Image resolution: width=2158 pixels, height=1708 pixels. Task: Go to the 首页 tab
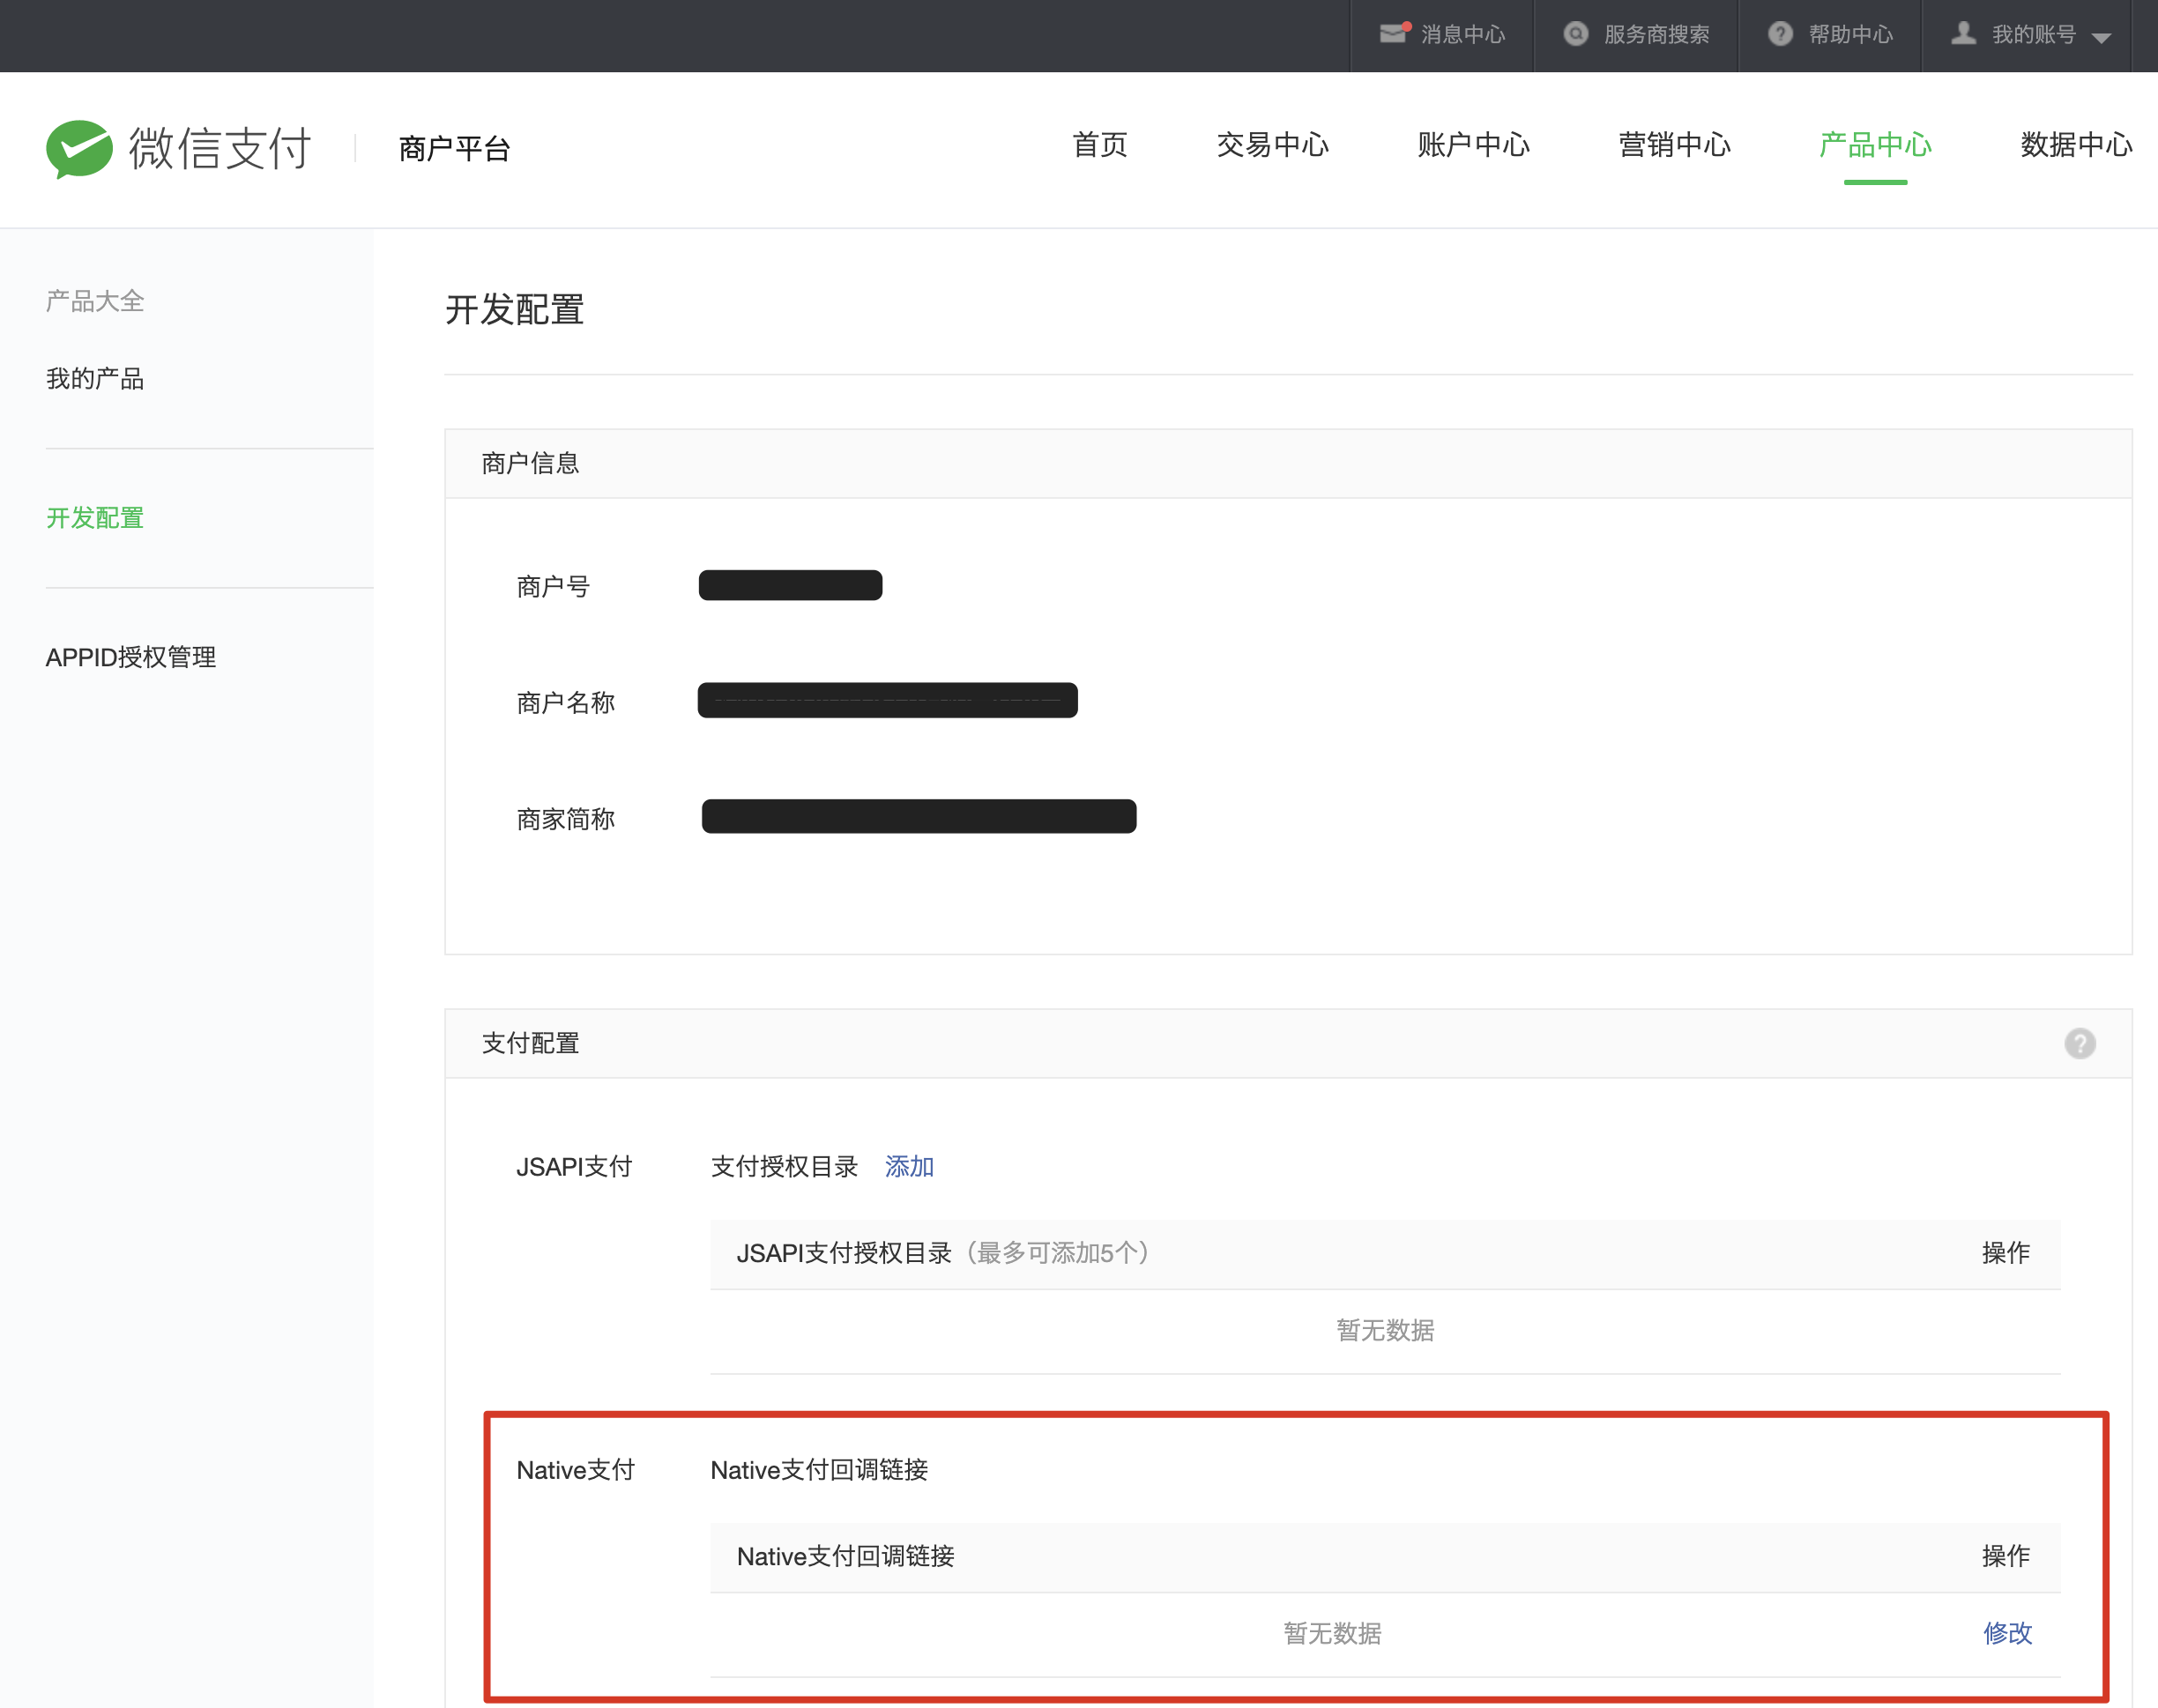click(1099, 145)
